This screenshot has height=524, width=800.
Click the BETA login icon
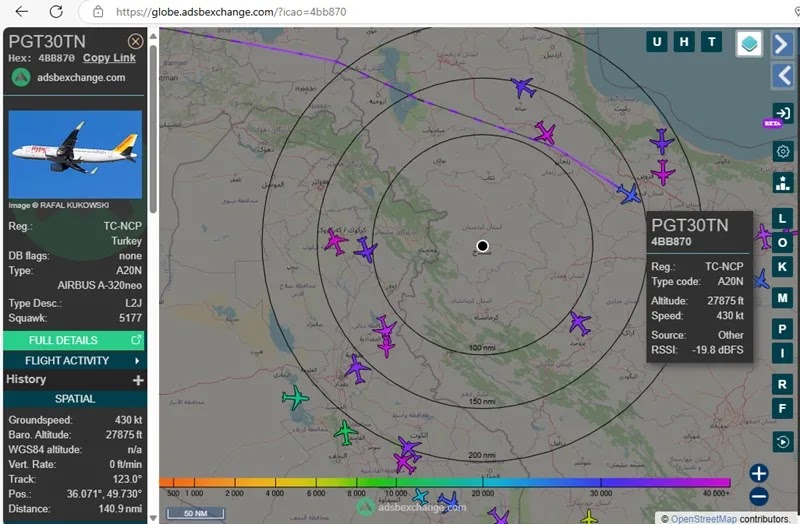pos(781,114)
